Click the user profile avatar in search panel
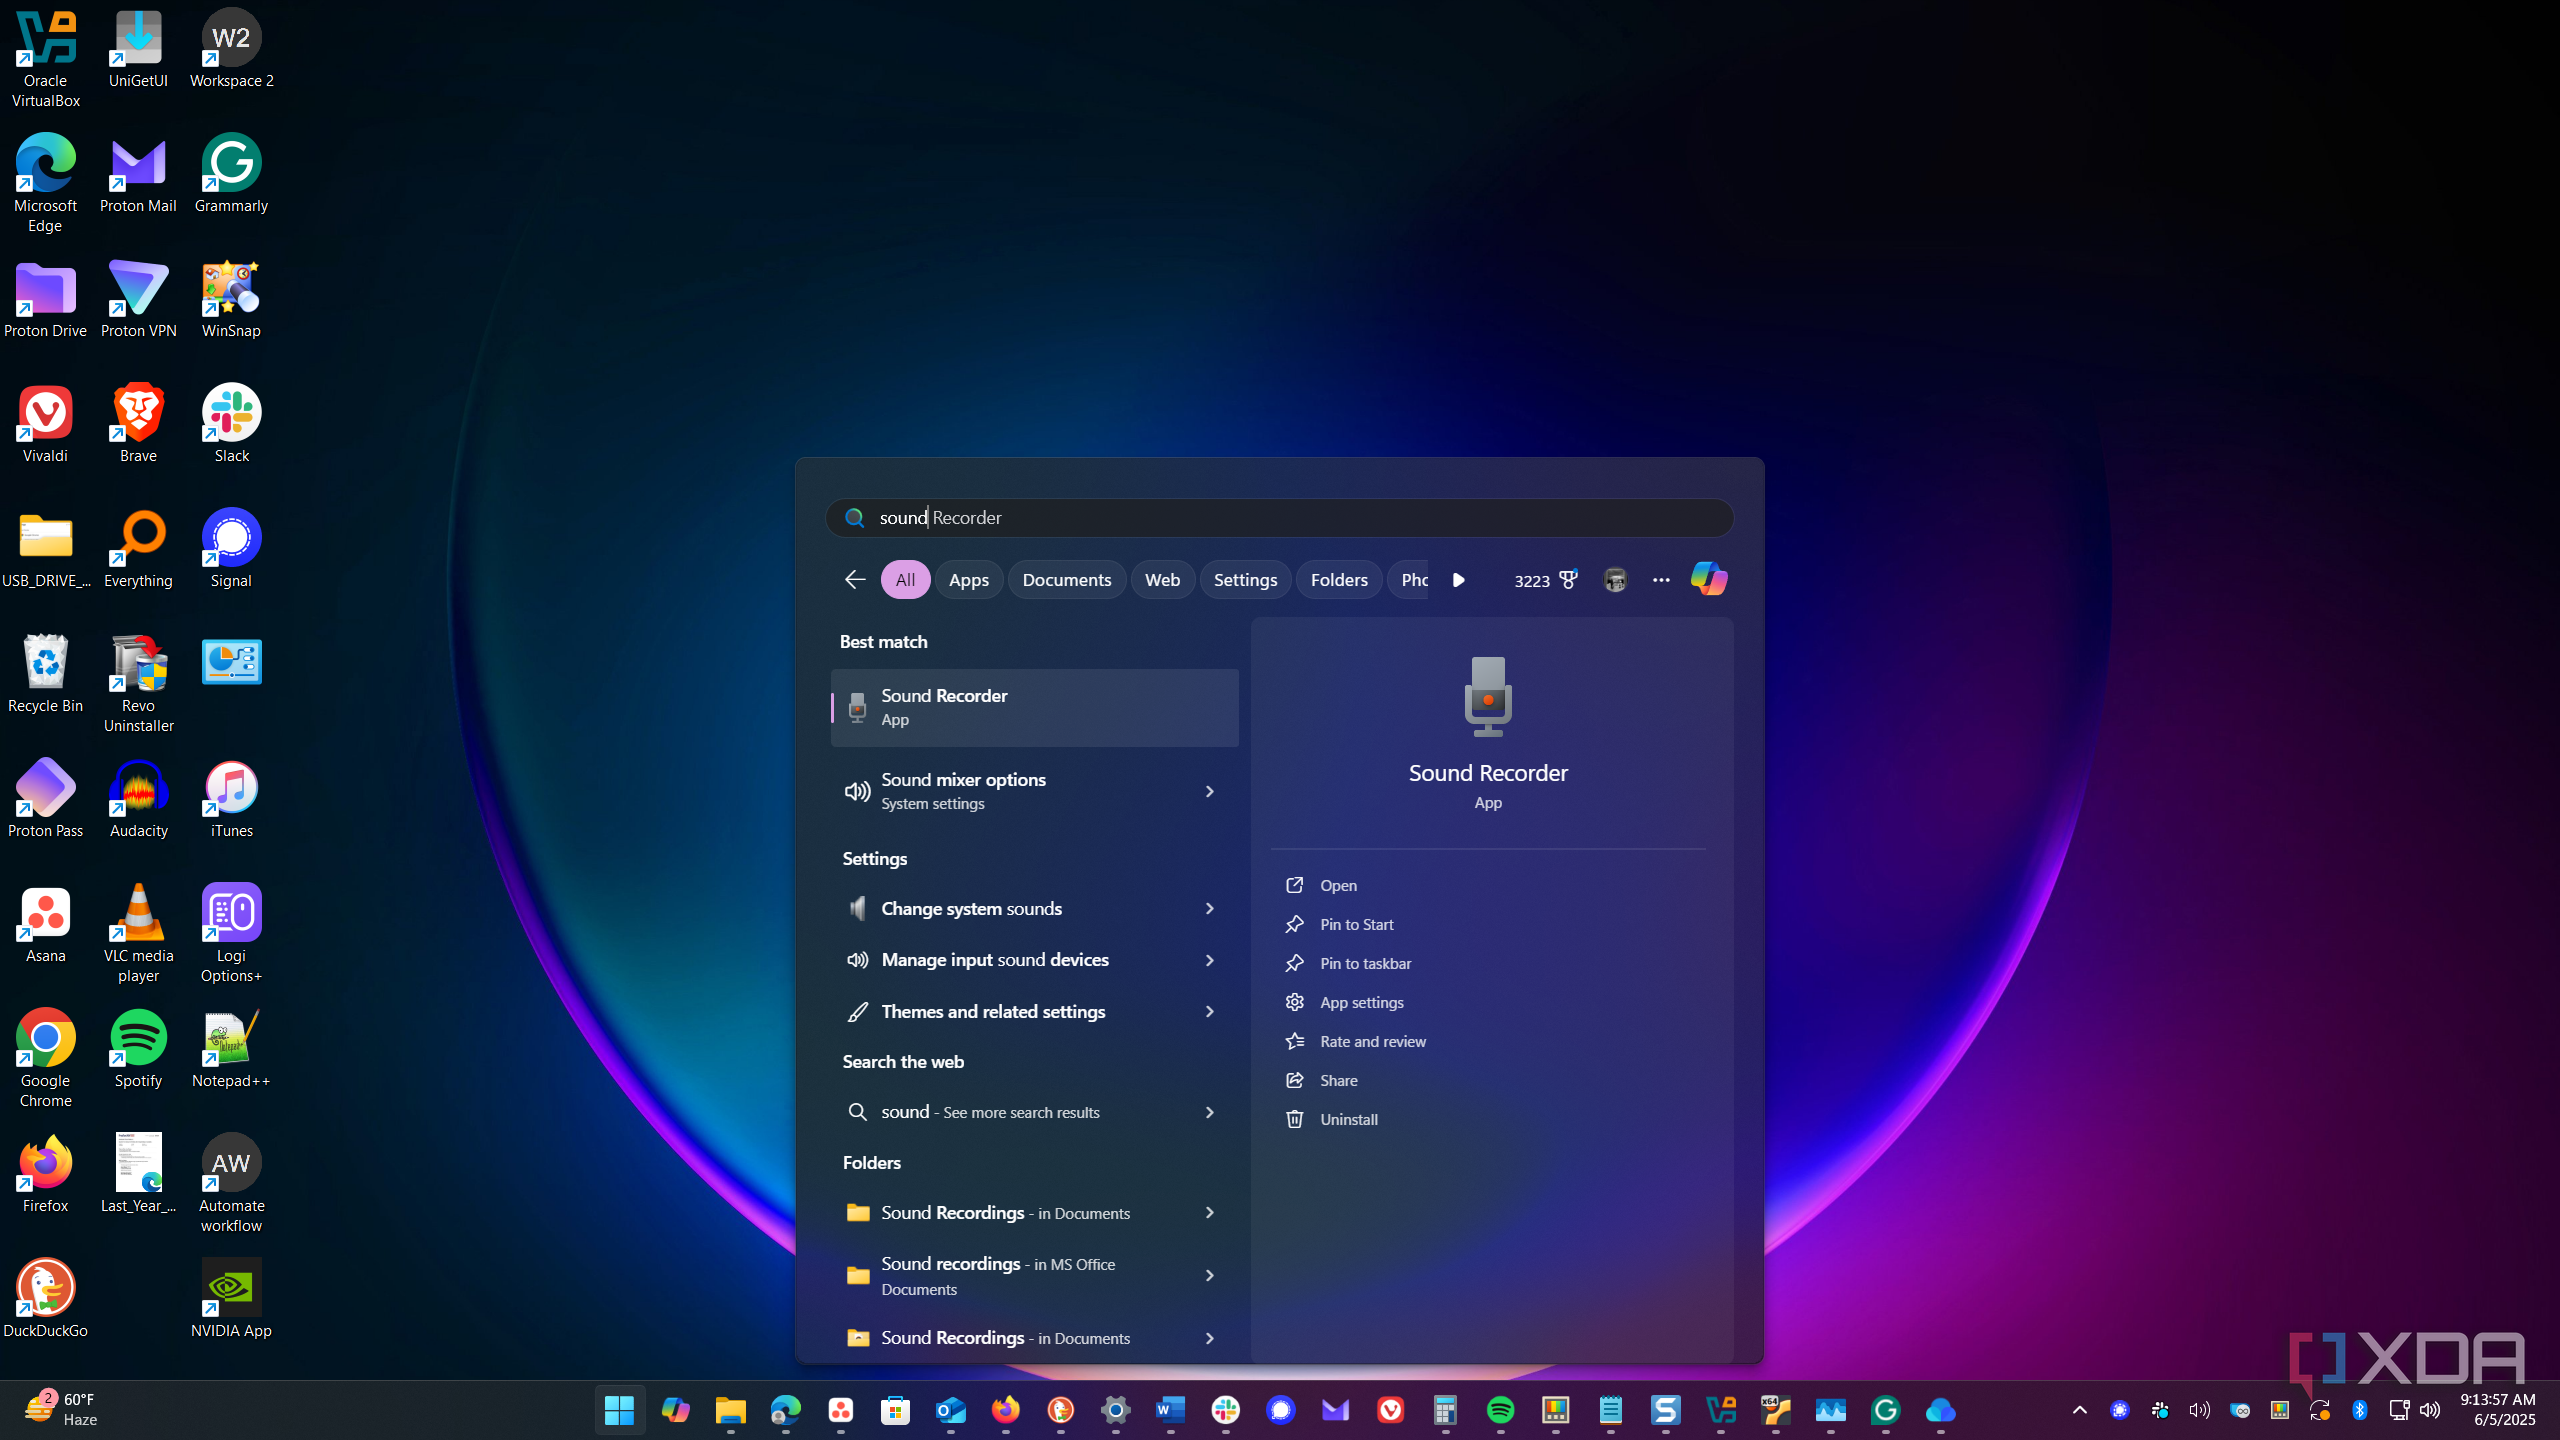 (x=1615, y=580)
